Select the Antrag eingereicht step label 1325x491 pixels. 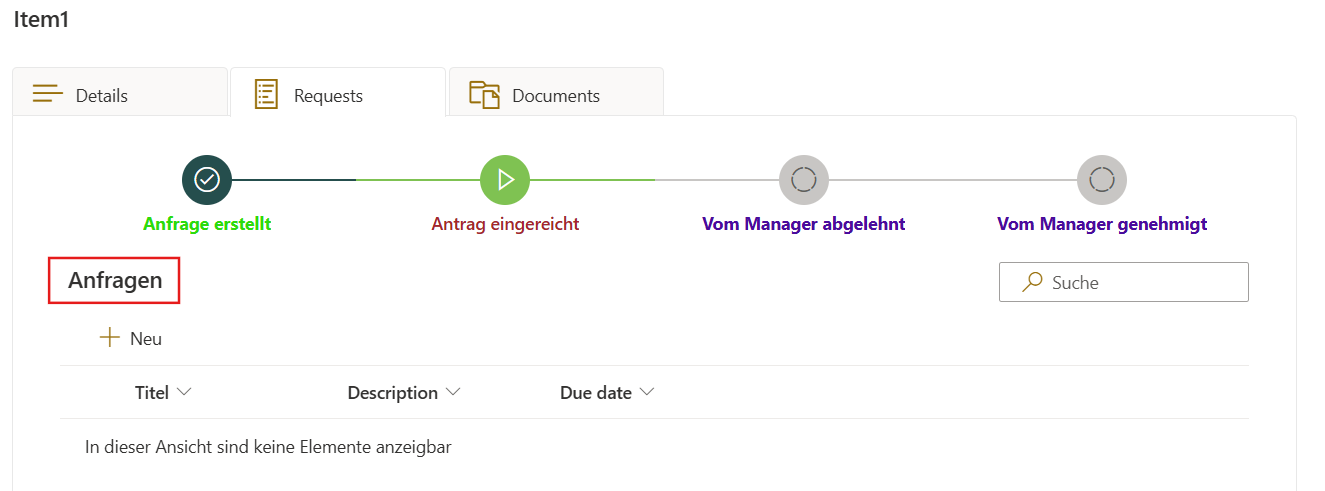[505, 224]
